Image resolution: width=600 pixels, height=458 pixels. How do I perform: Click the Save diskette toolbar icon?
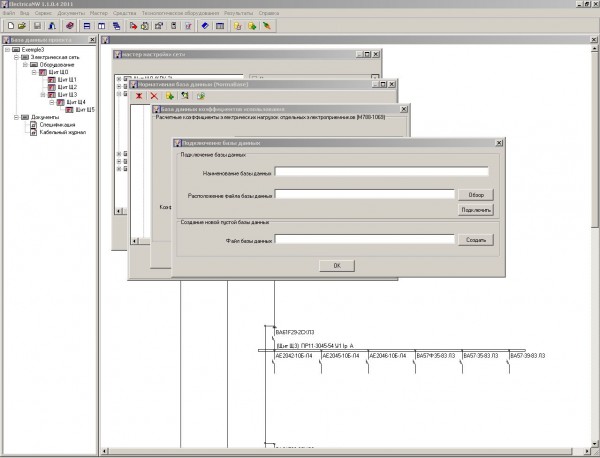pos(37,24)
